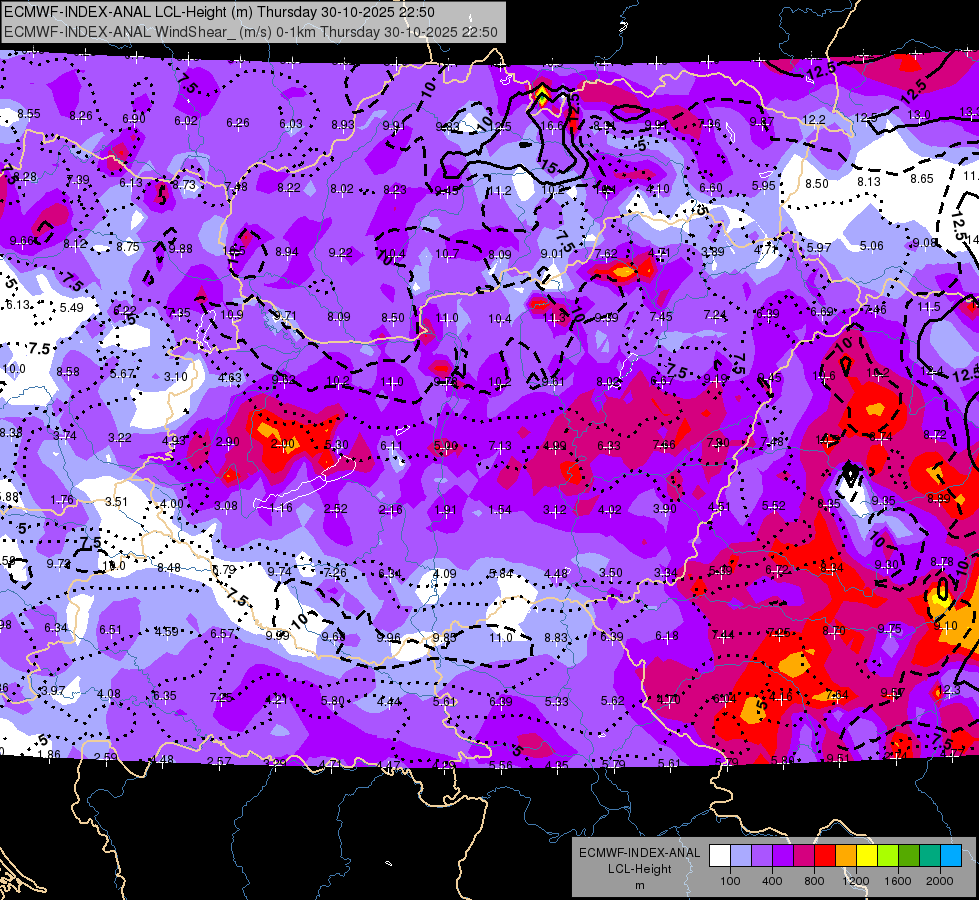Viewport: 979px width, 900px height.
Task: Click the 16.6 wind shear value
Action: click(552, 126)
